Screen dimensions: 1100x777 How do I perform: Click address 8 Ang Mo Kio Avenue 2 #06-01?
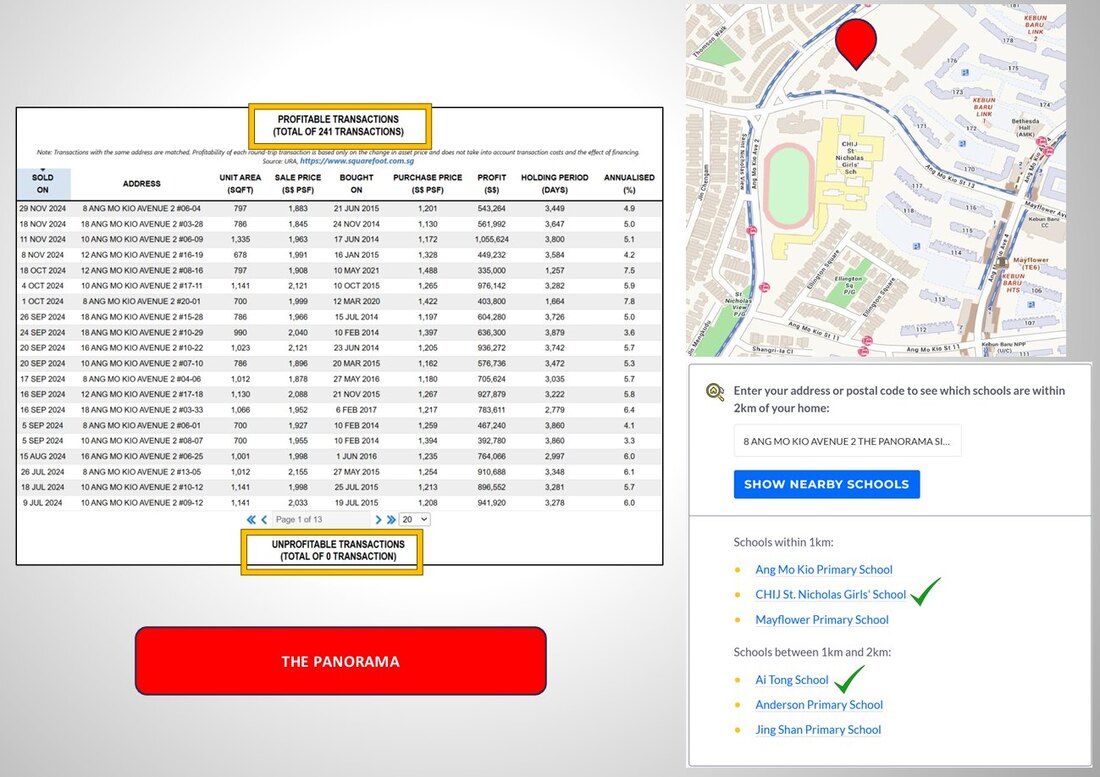[142, 426]
